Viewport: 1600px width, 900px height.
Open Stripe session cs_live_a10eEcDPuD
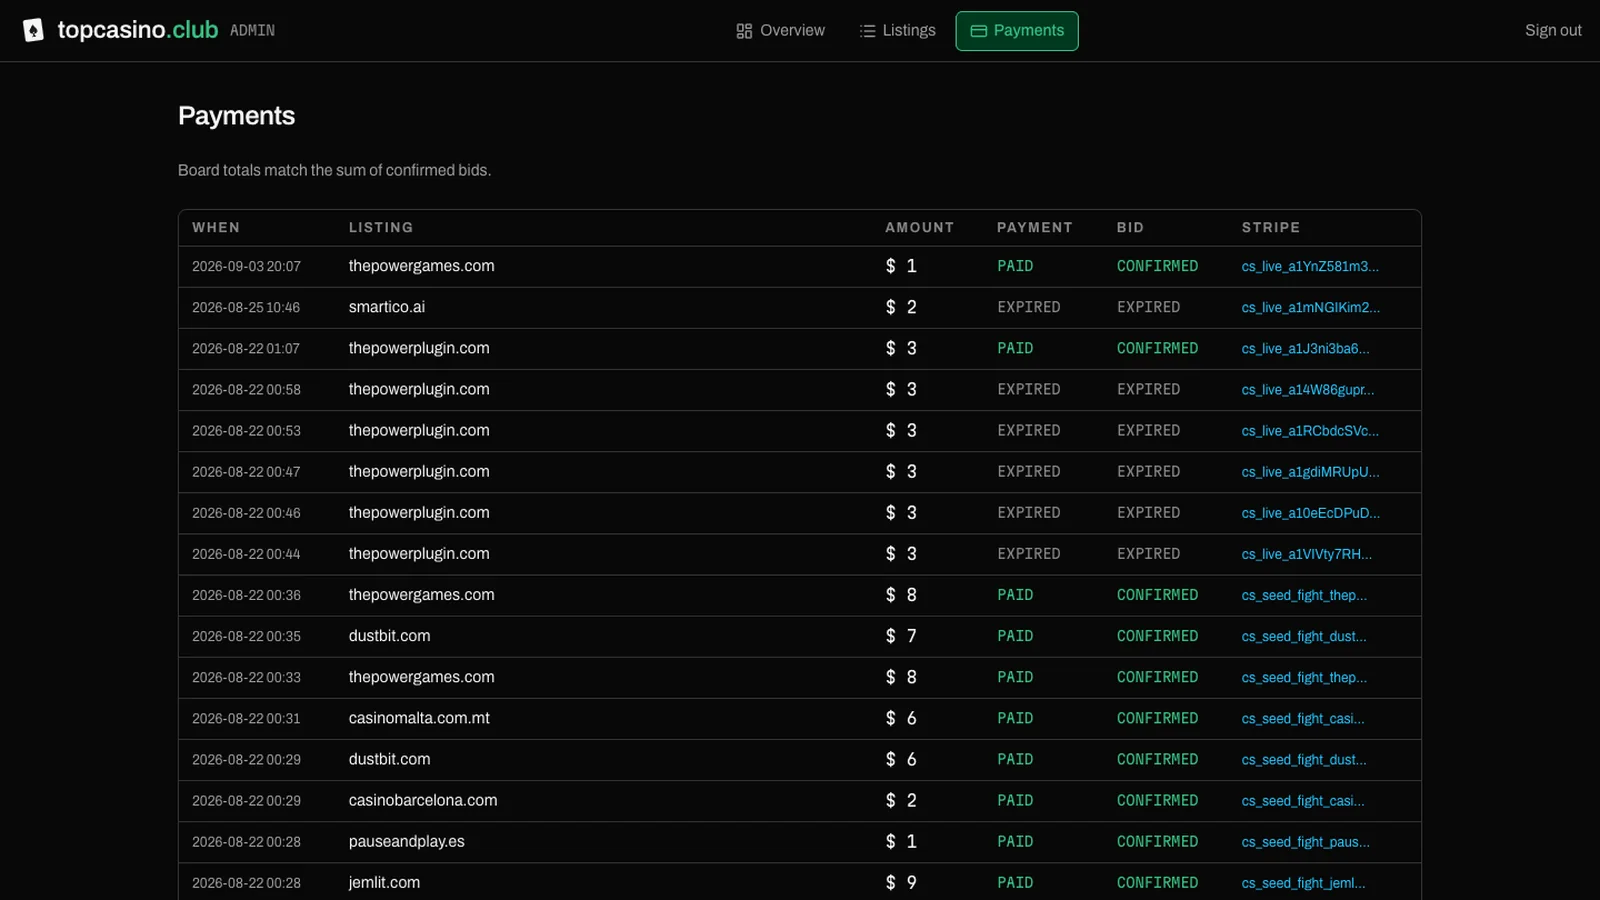click(x=1310, y=513)
